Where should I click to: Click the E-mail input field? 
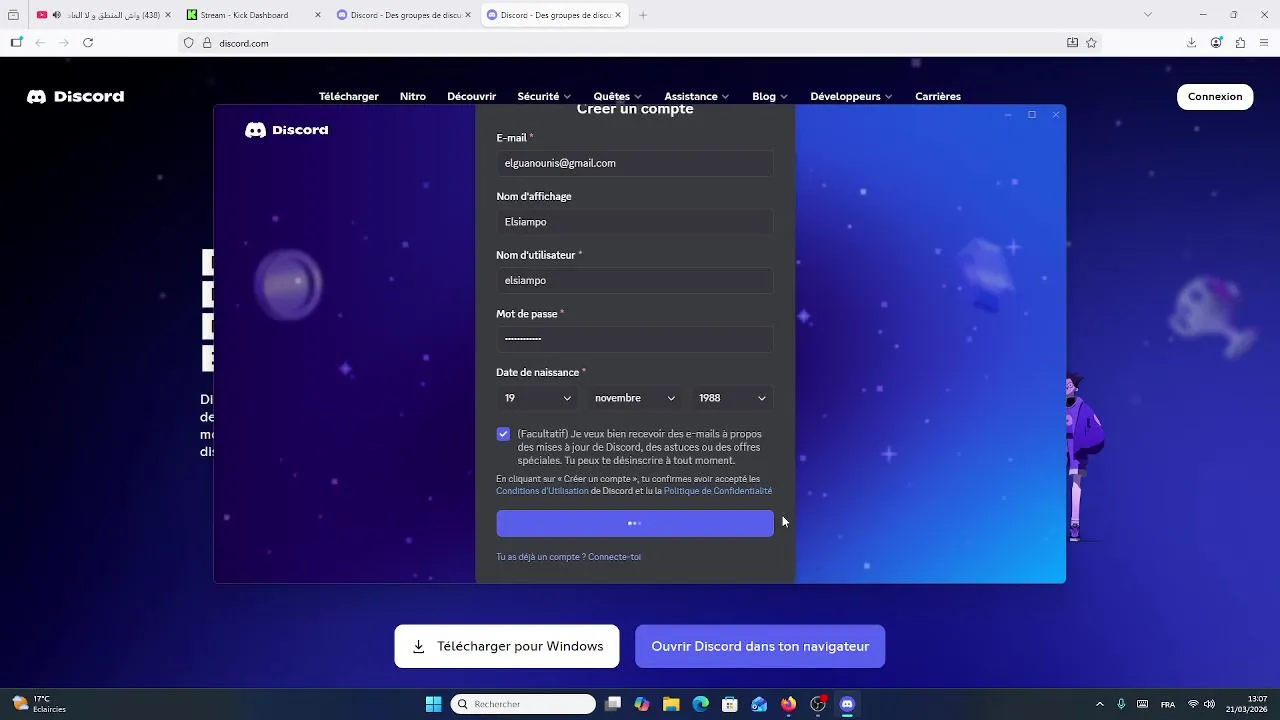[635, 163]
